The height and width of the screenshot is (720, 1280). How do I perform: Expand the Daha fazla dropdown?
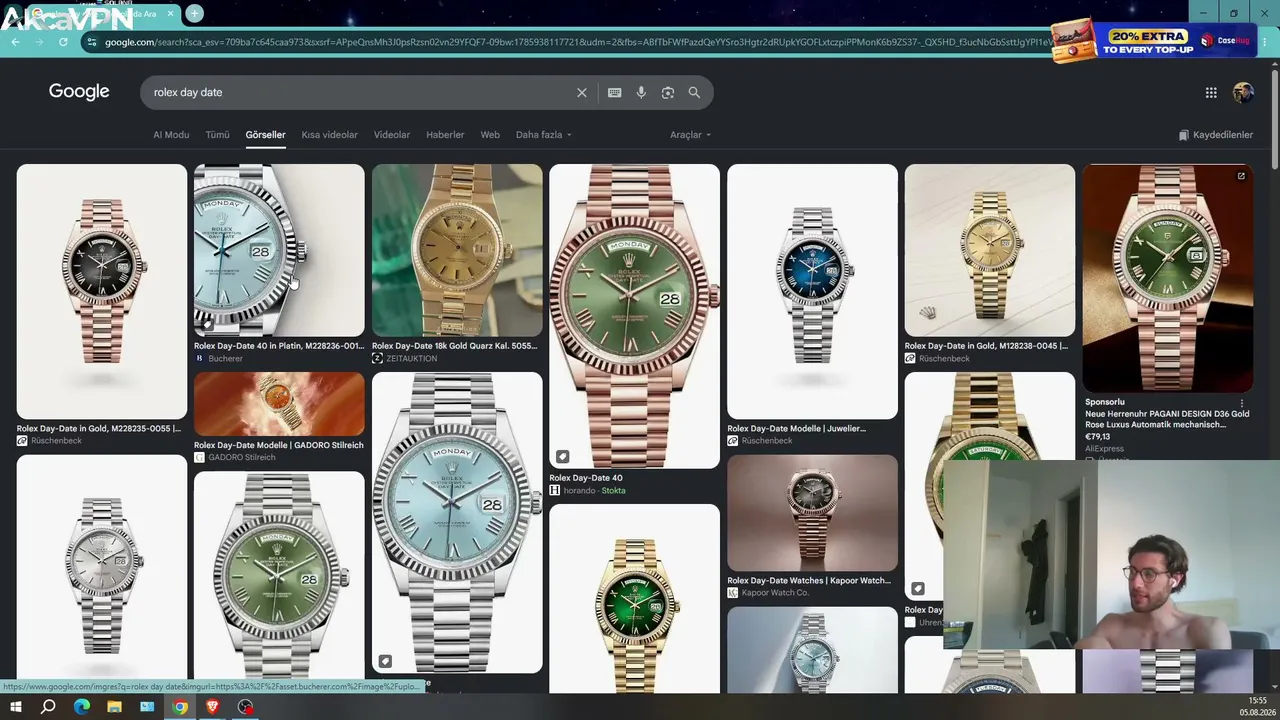(544, 135)
